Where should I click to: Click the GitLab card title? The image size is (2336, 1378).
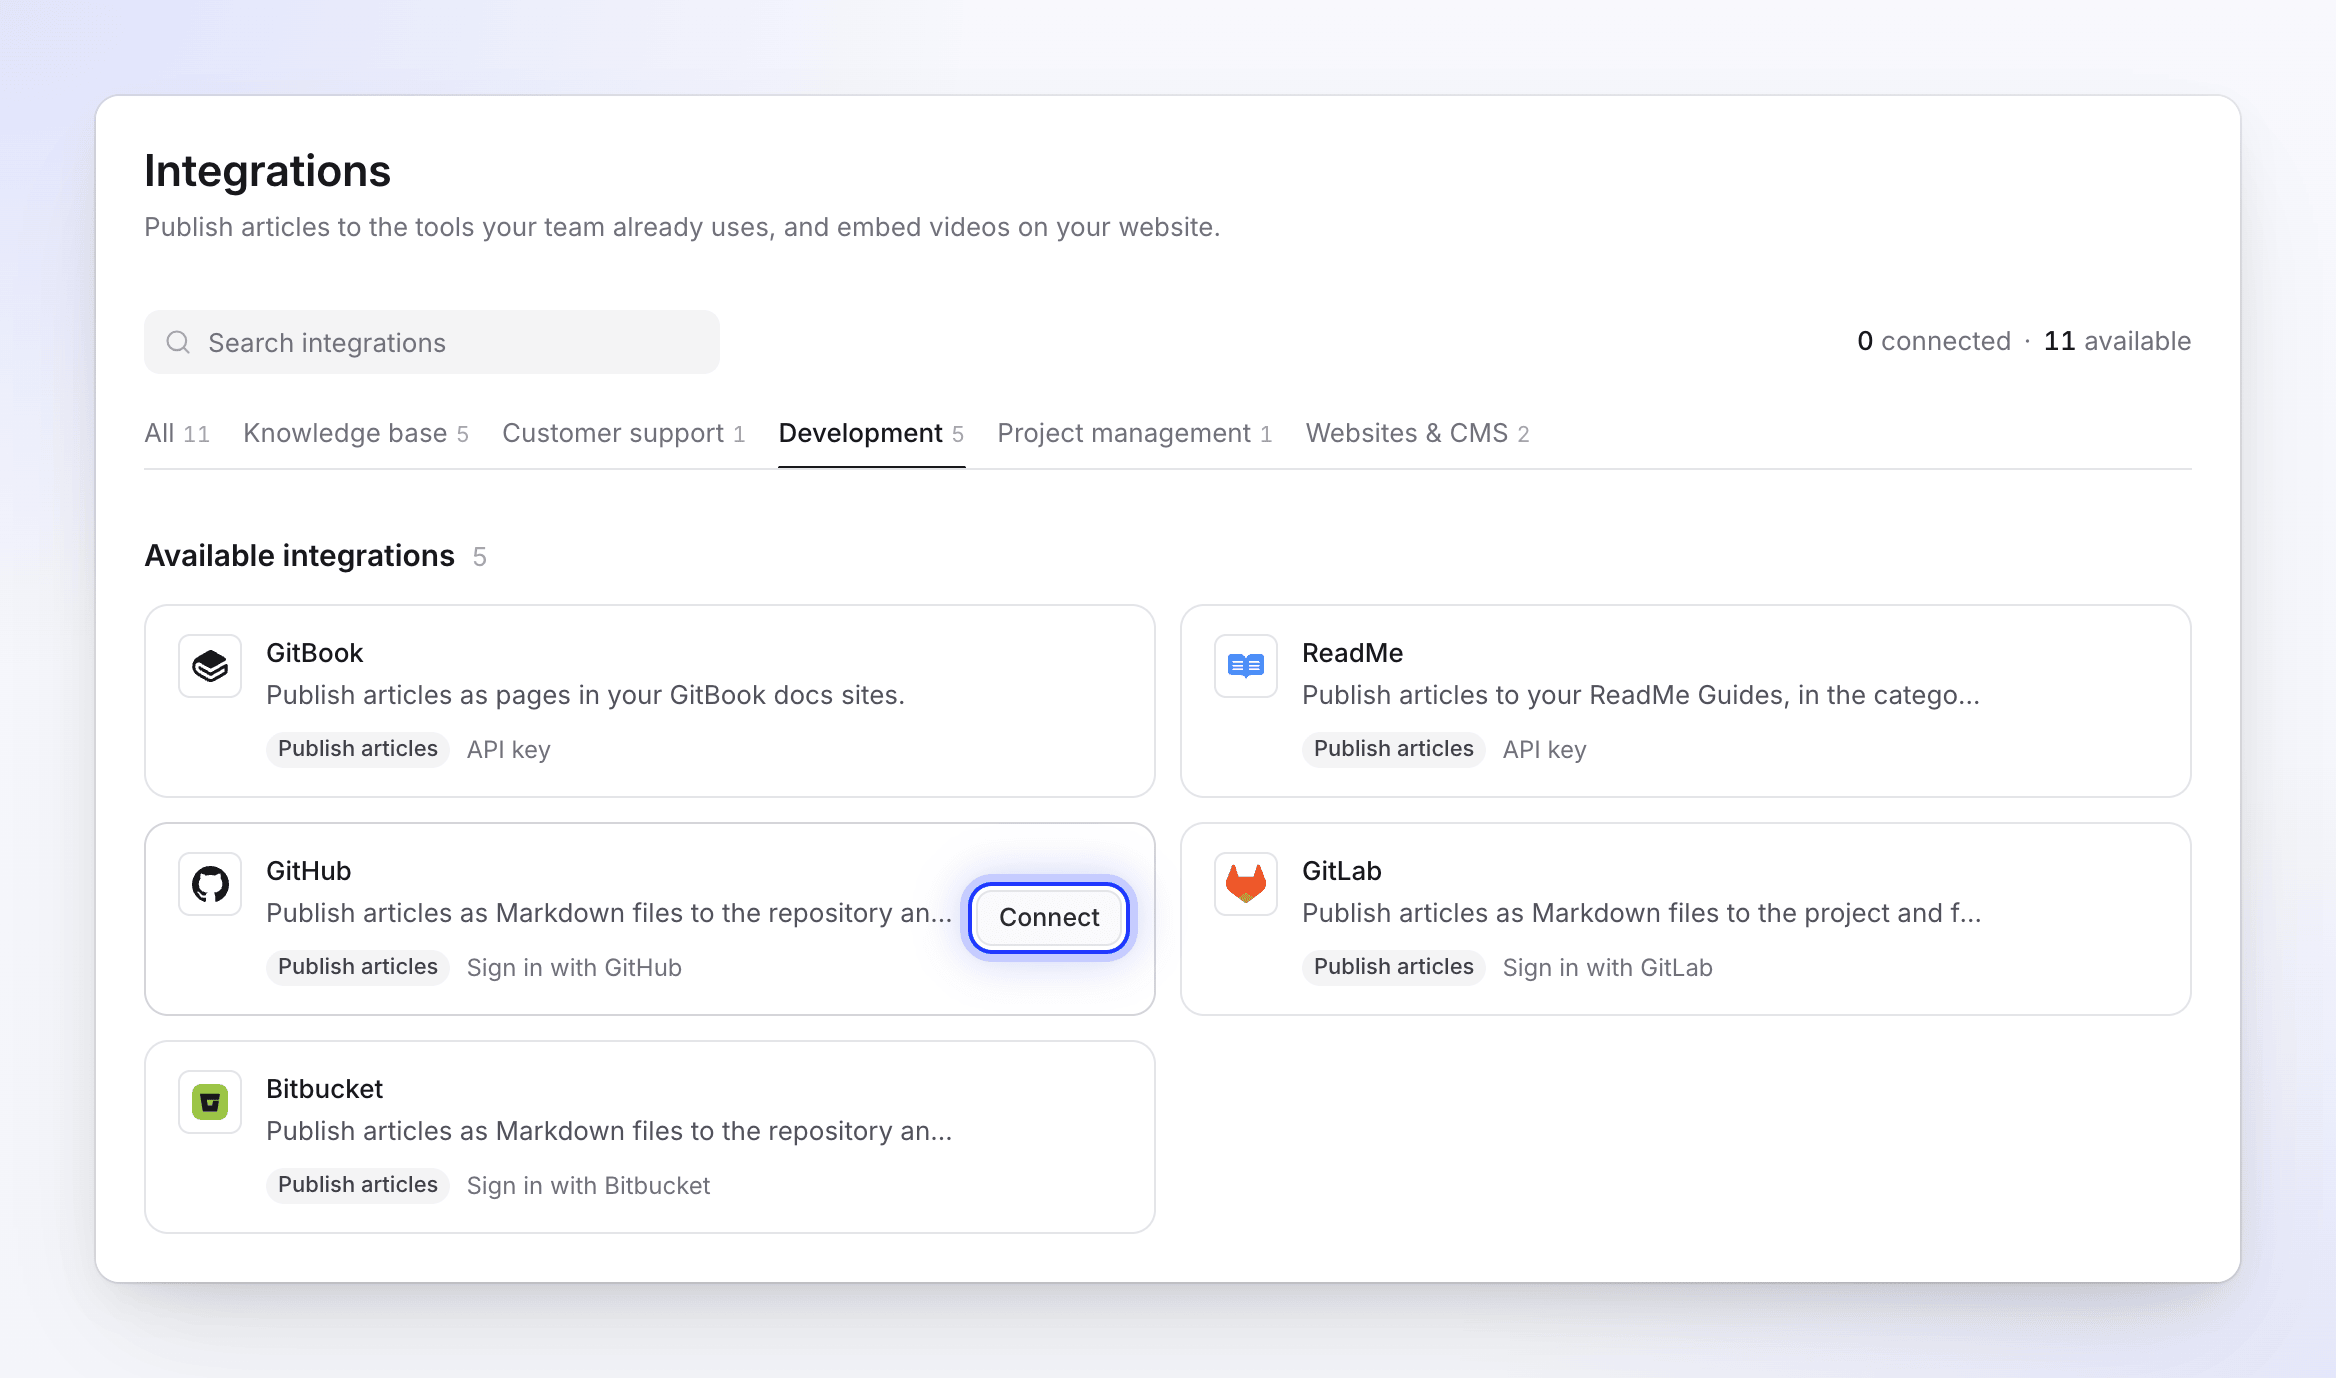(1341, 871)
